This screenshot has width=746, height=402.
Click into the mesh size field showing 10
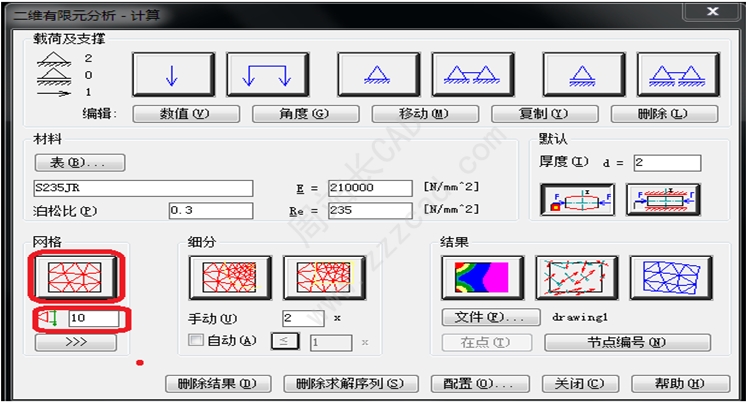click(x=94, y=319)
